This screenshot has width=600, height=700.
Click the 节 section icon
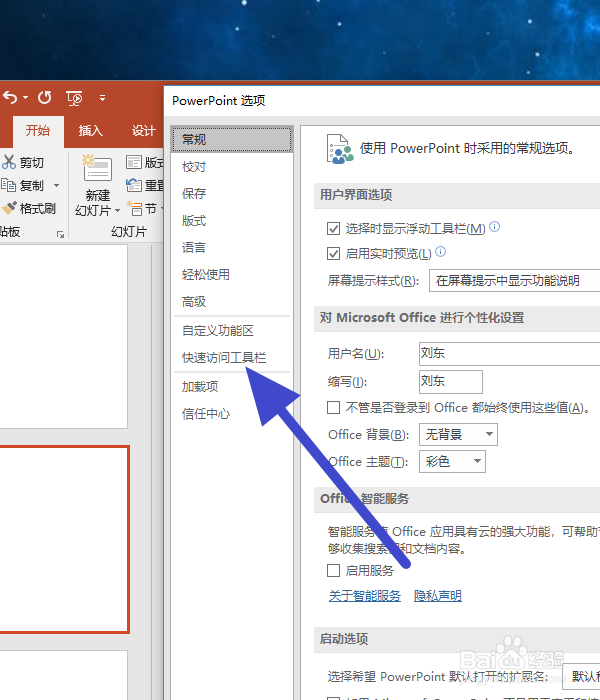point(133,208)
